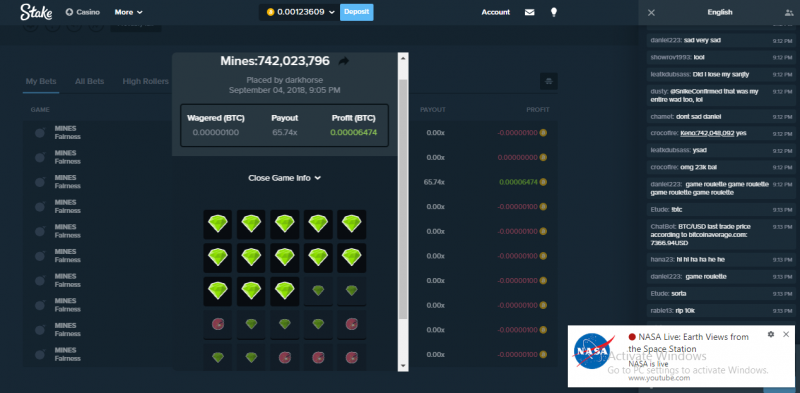Viewport: 800px width, 393px height.
Task: Collapse Close Game Info section
Action: 284,178
